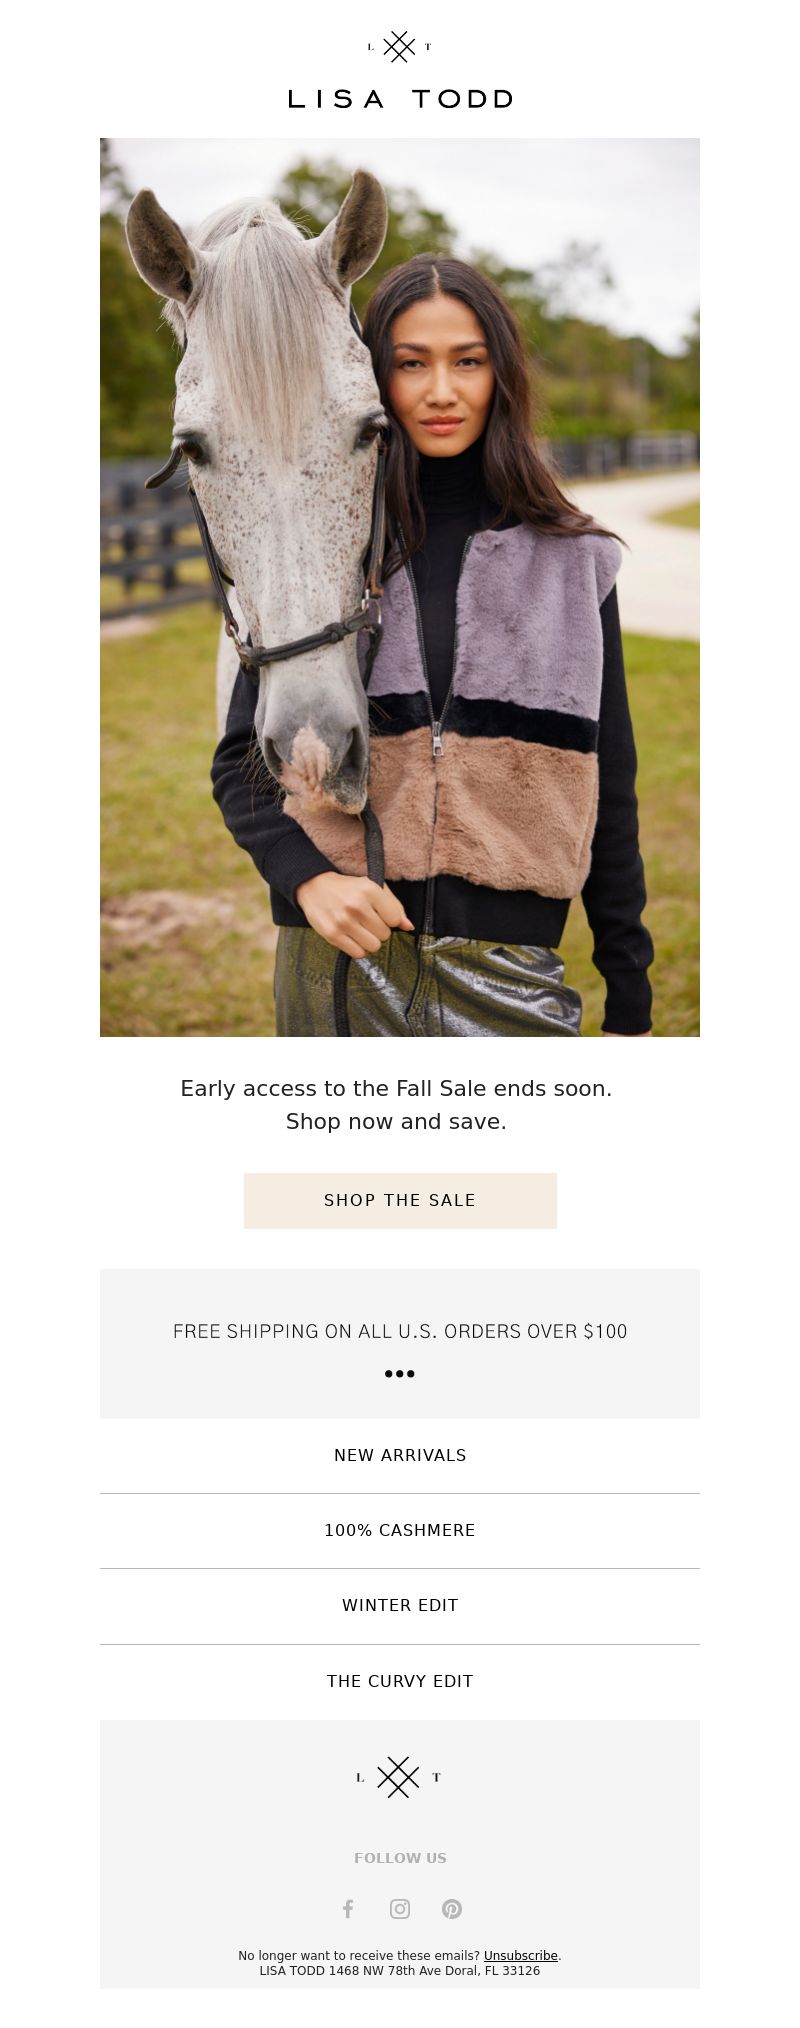
Task: Click the LT crossed logo in the footer
Action: tap(399, 1777)
